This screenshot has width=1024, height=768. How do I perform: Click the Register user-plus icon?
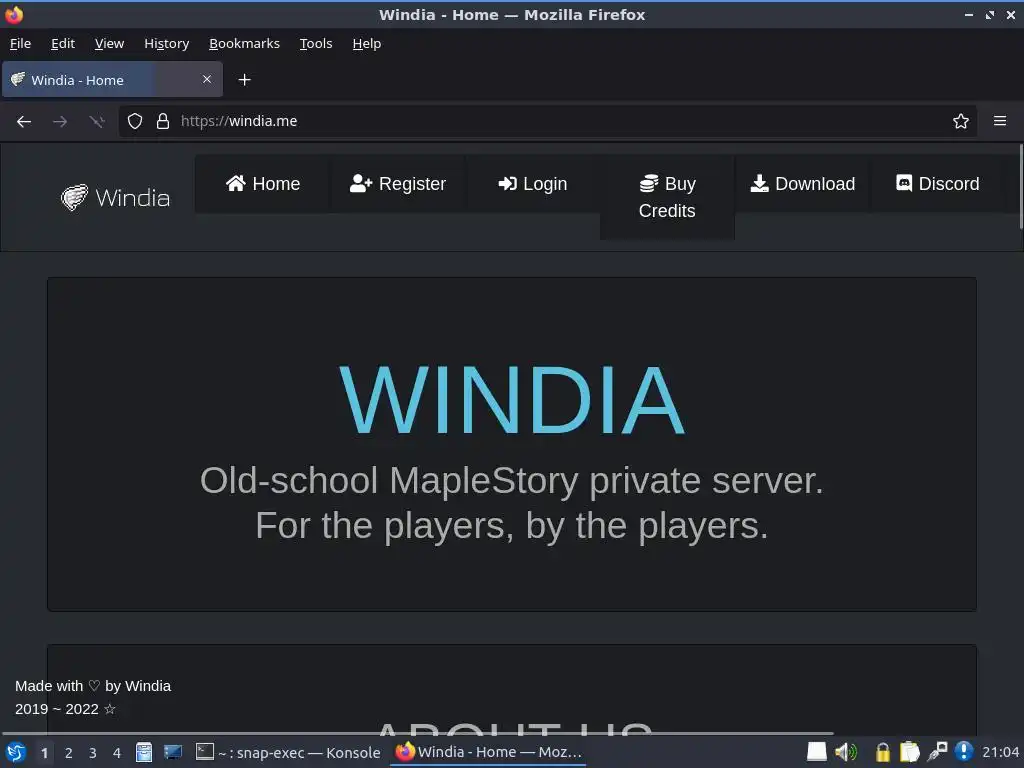click(x=360, y=184)
